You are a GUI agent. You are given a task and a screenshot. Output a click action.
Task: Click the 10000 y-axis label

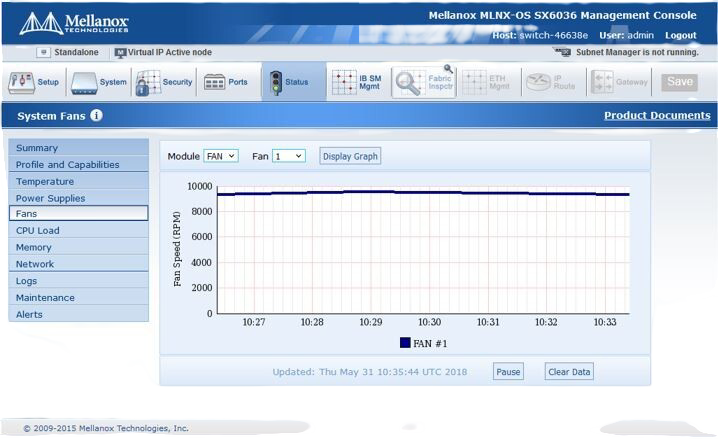click(x=200, y=186)
